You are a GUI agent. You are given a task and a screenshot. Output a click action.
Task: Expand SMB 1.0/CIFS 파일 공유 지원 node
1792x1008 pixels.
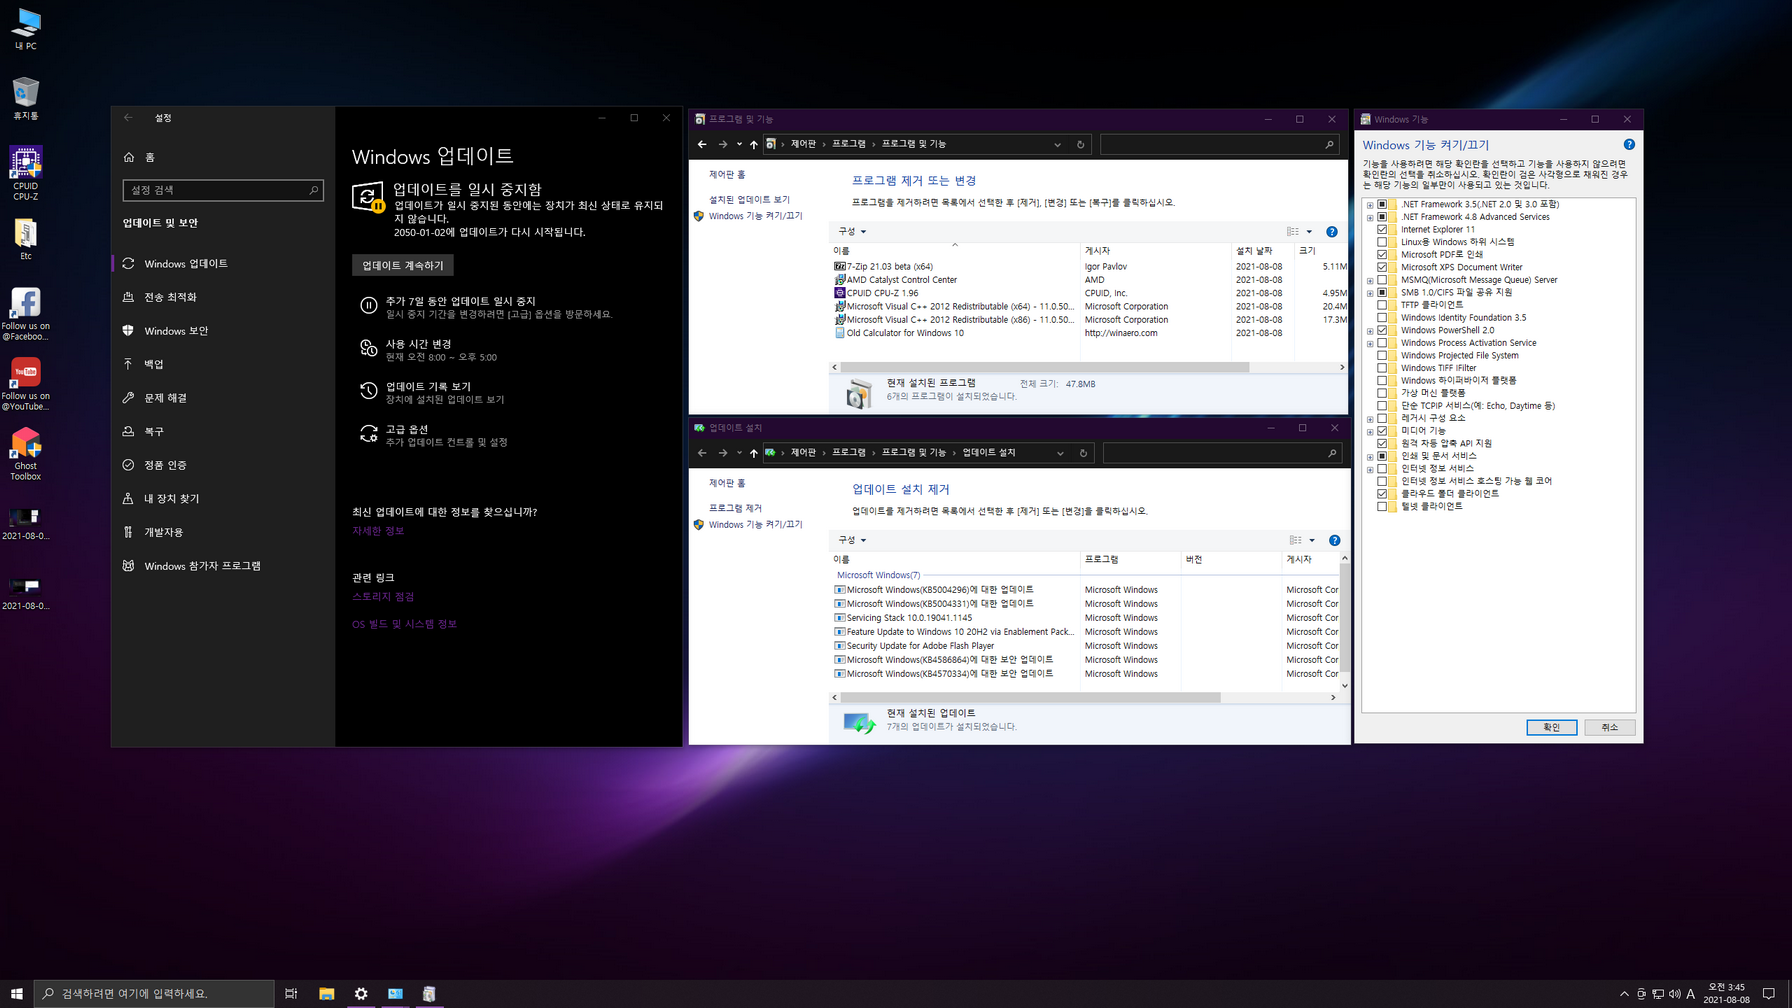pyautogui.click(x=1370, y=292)
